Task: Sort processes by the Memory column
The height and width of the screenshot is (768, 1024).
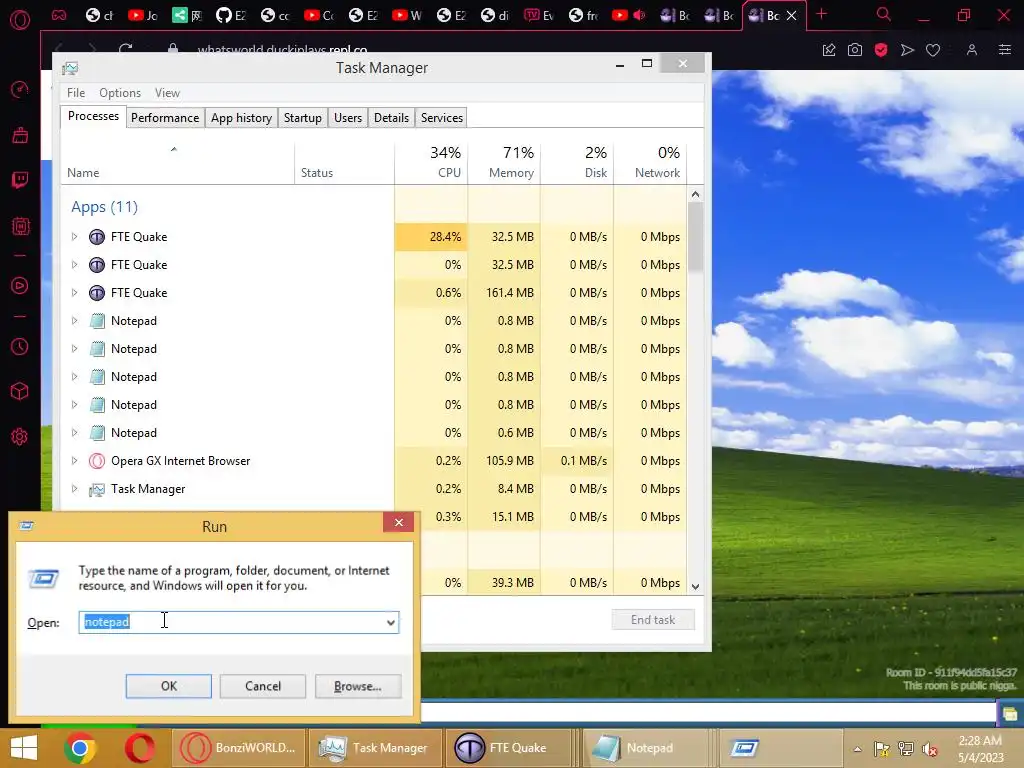Action: click(x=504, y=162)
